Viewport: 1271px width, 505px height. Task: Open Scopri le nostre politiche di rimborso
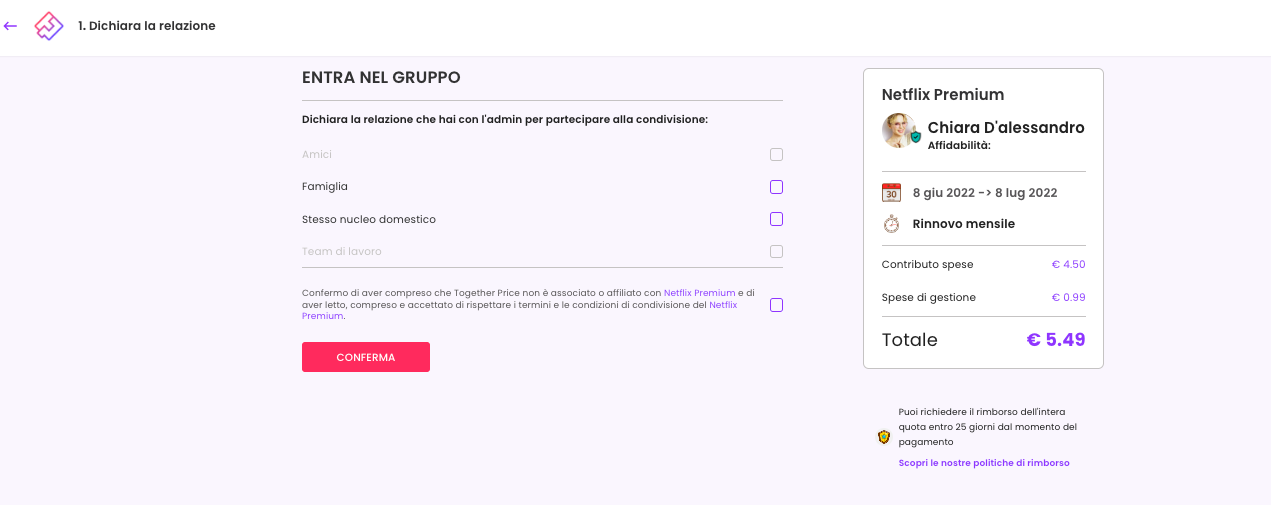tap(984, 463)
